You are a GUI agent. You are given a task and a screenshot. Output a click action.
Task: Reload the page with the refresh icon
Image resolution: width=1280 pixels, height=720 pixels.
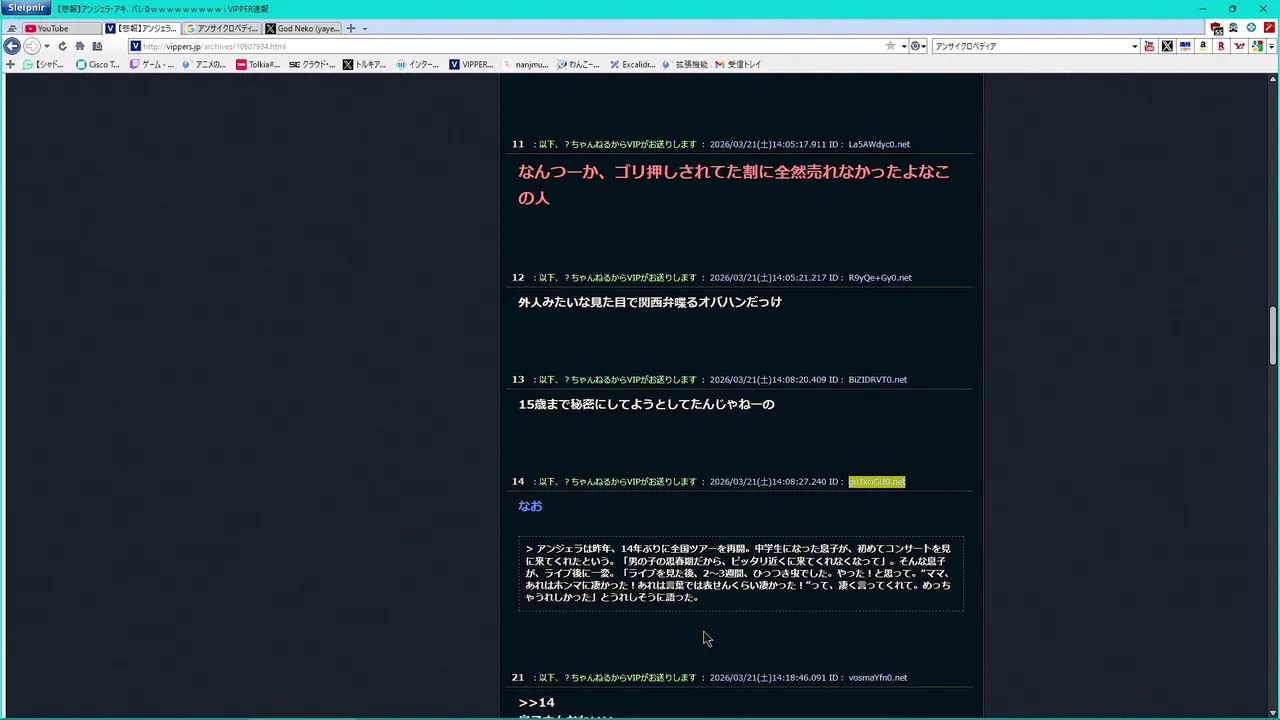[62, 46]
